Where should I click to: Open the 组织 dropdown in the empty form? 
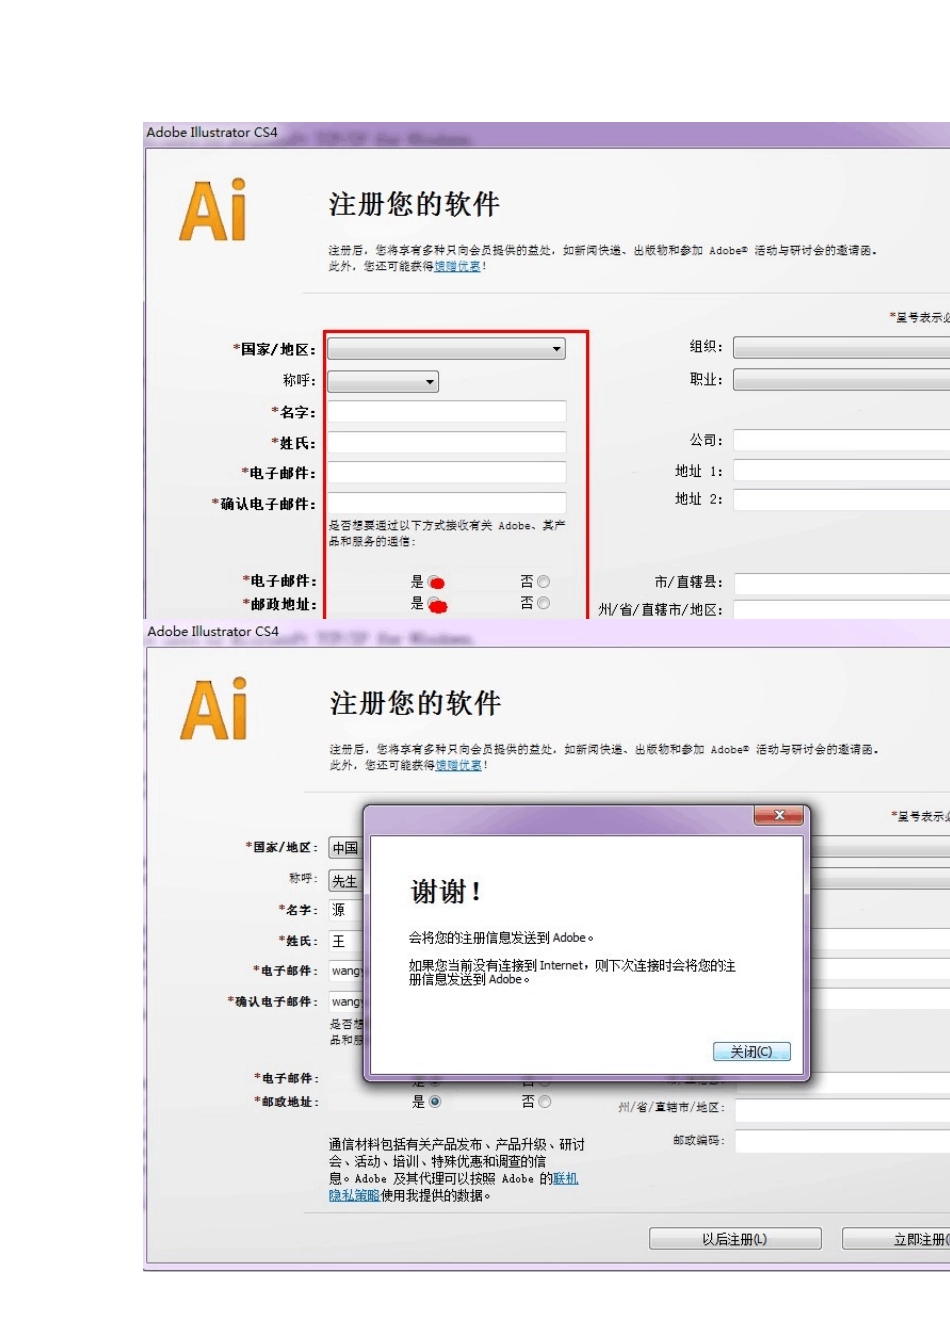pyautogui.click(x=841, y=348)
